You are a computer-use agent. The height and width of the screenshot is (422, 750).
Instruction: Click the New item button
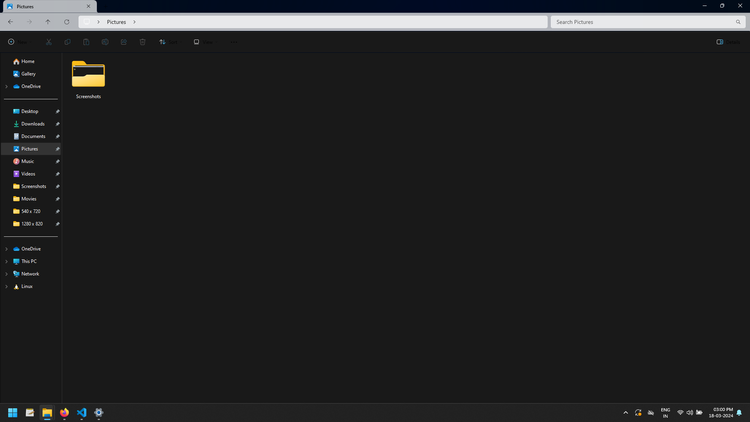18,42
